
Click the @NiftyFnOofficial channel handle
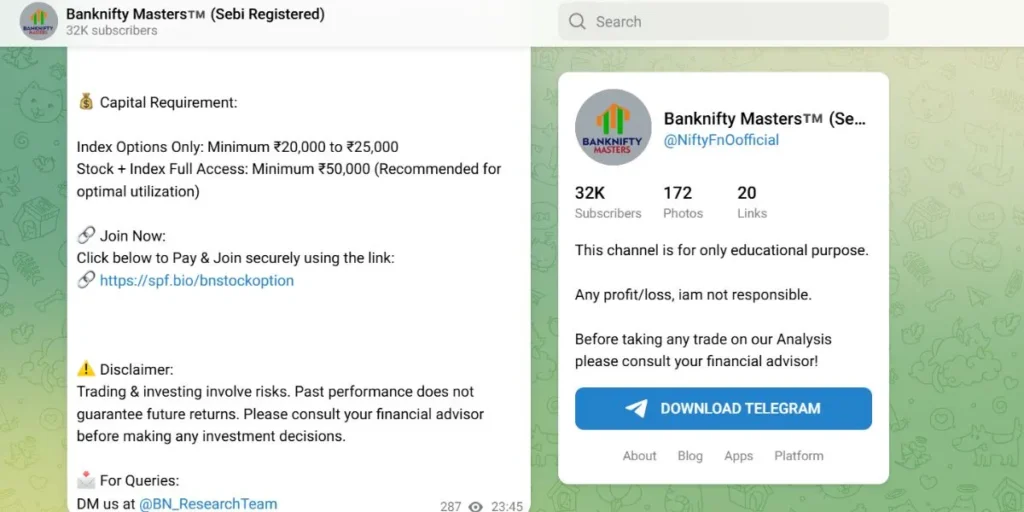[x=721, y=140]
